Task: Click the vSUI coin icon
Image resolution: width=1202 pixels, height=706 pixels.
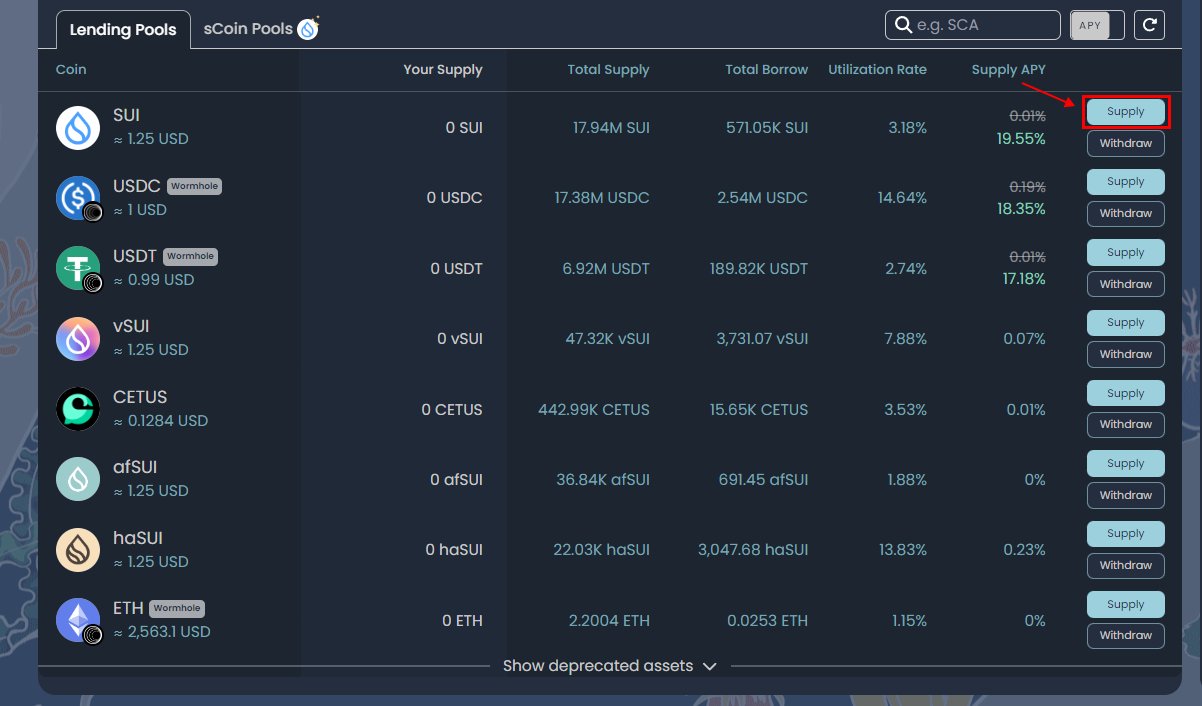Action: click(78, 339)
